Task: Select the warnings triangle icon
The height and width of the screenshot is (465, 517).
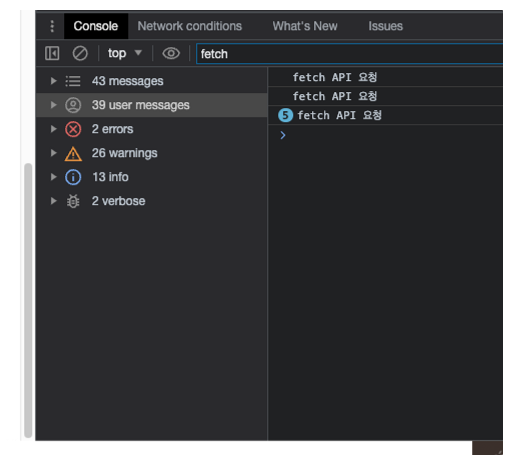Action: (x=73, y=154)
